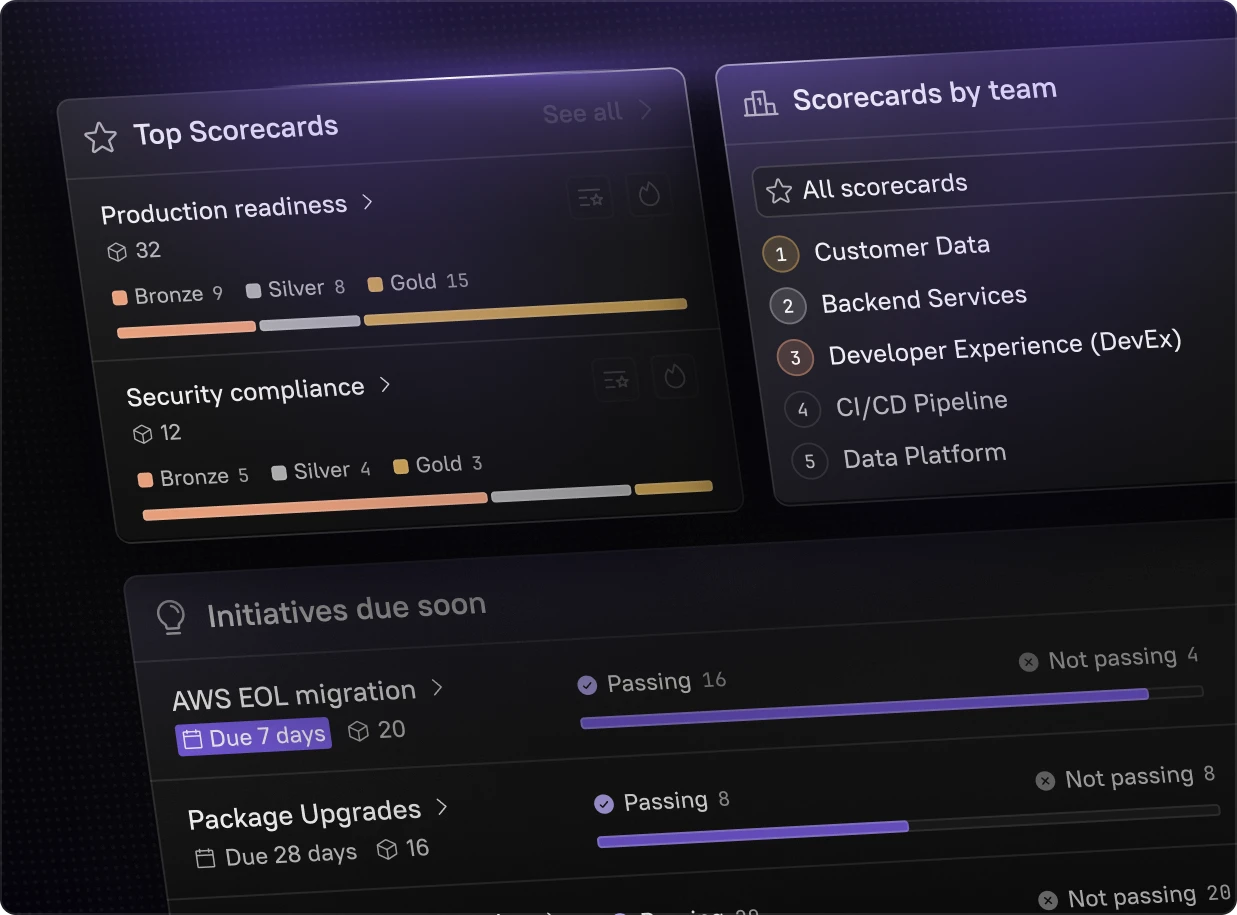Image resolution: width=1237 pixels, height=915 pixels.
Task: Click the lightbulb icon beside Initiatives due soon
Action: [172, 618]
